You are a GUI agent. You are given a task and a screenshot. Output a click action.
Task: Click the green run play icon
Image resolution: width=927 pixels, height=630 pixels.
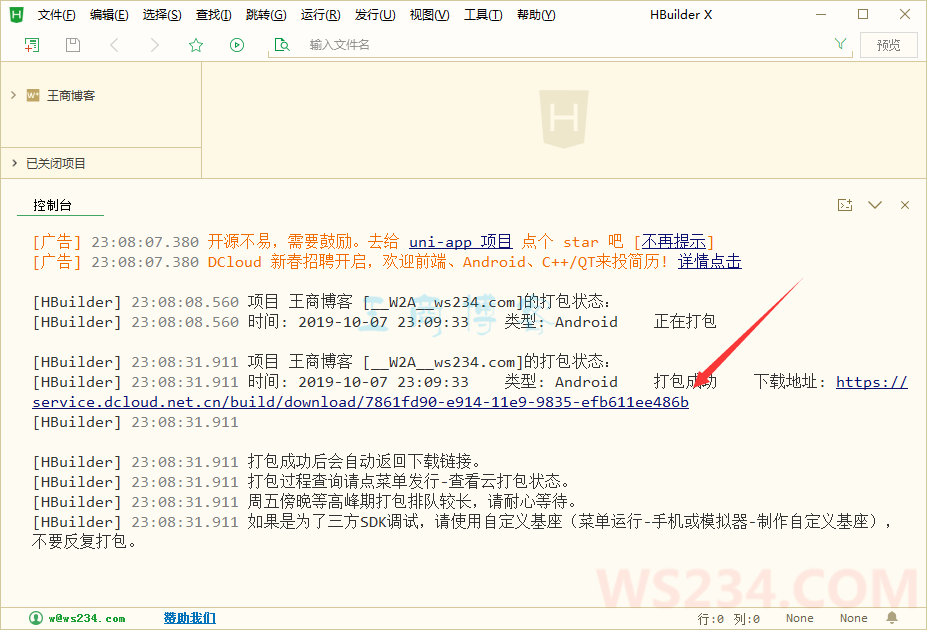pos(237,45)
